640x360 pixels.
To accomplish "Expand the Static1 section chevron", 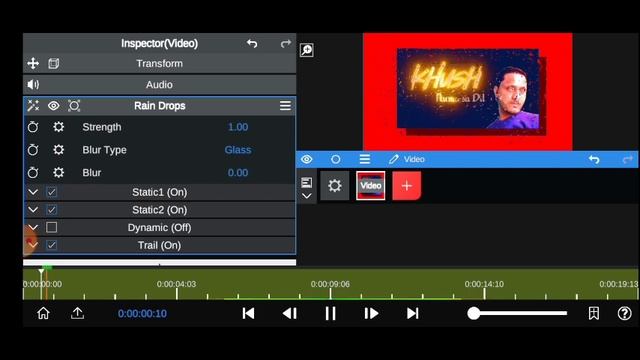I will click(x=33, y=192).
